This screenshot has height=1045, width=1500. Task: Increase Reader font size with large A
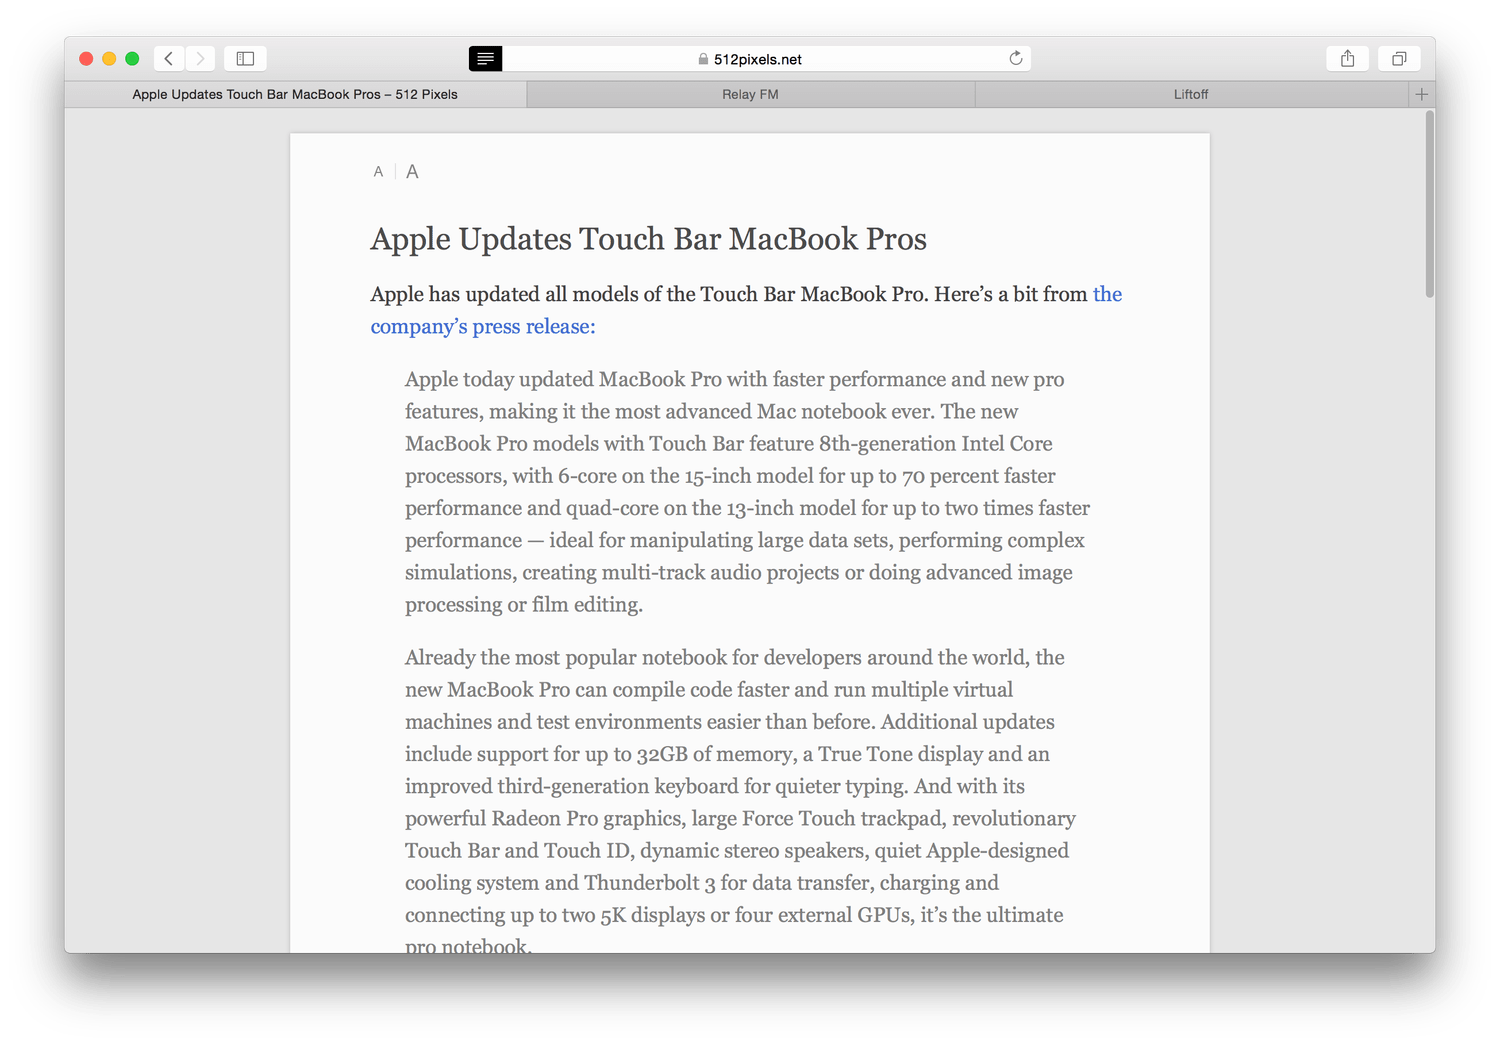click(412, 172)
